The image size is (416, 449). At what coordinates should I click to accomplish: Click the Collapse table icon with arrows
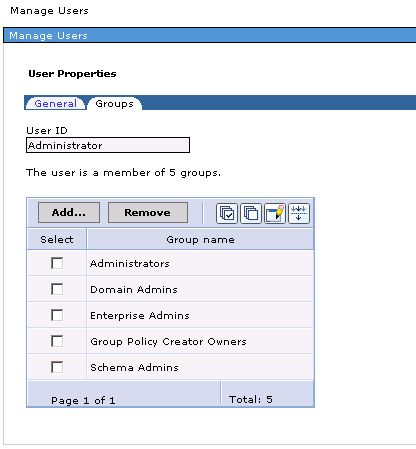(x=299, y=213)
